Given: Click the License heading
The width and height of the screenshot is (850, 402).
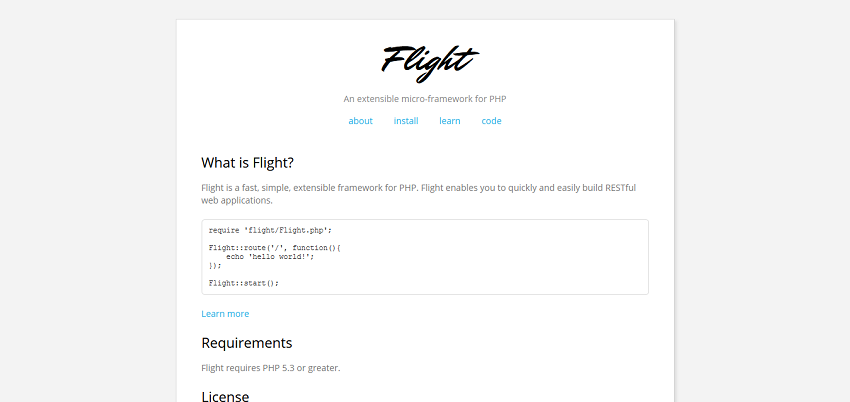Looking at the screenshot, I should pyautogui.click(x=225, y=396).
